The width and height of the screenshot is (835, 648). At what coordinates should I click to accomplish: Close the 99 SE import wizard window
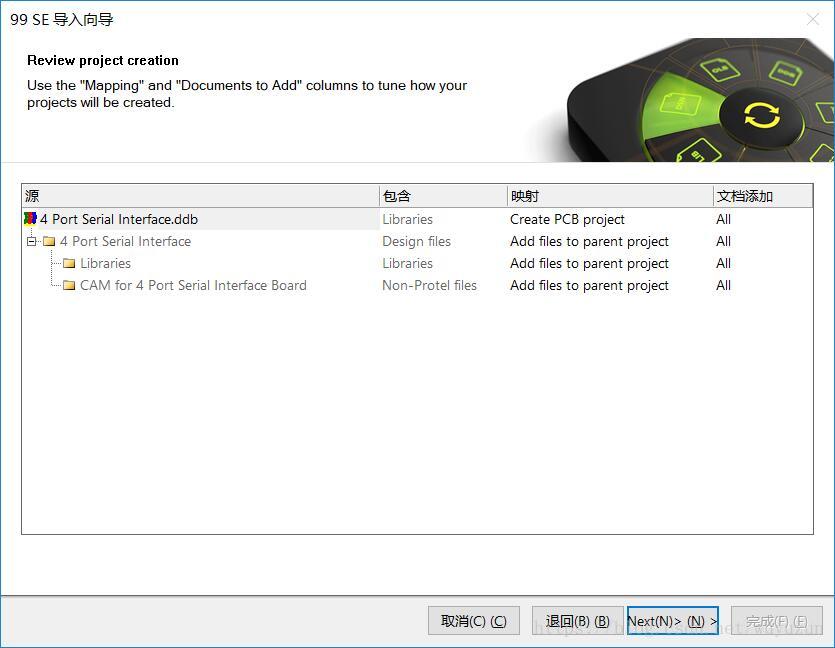coord(813,20)
